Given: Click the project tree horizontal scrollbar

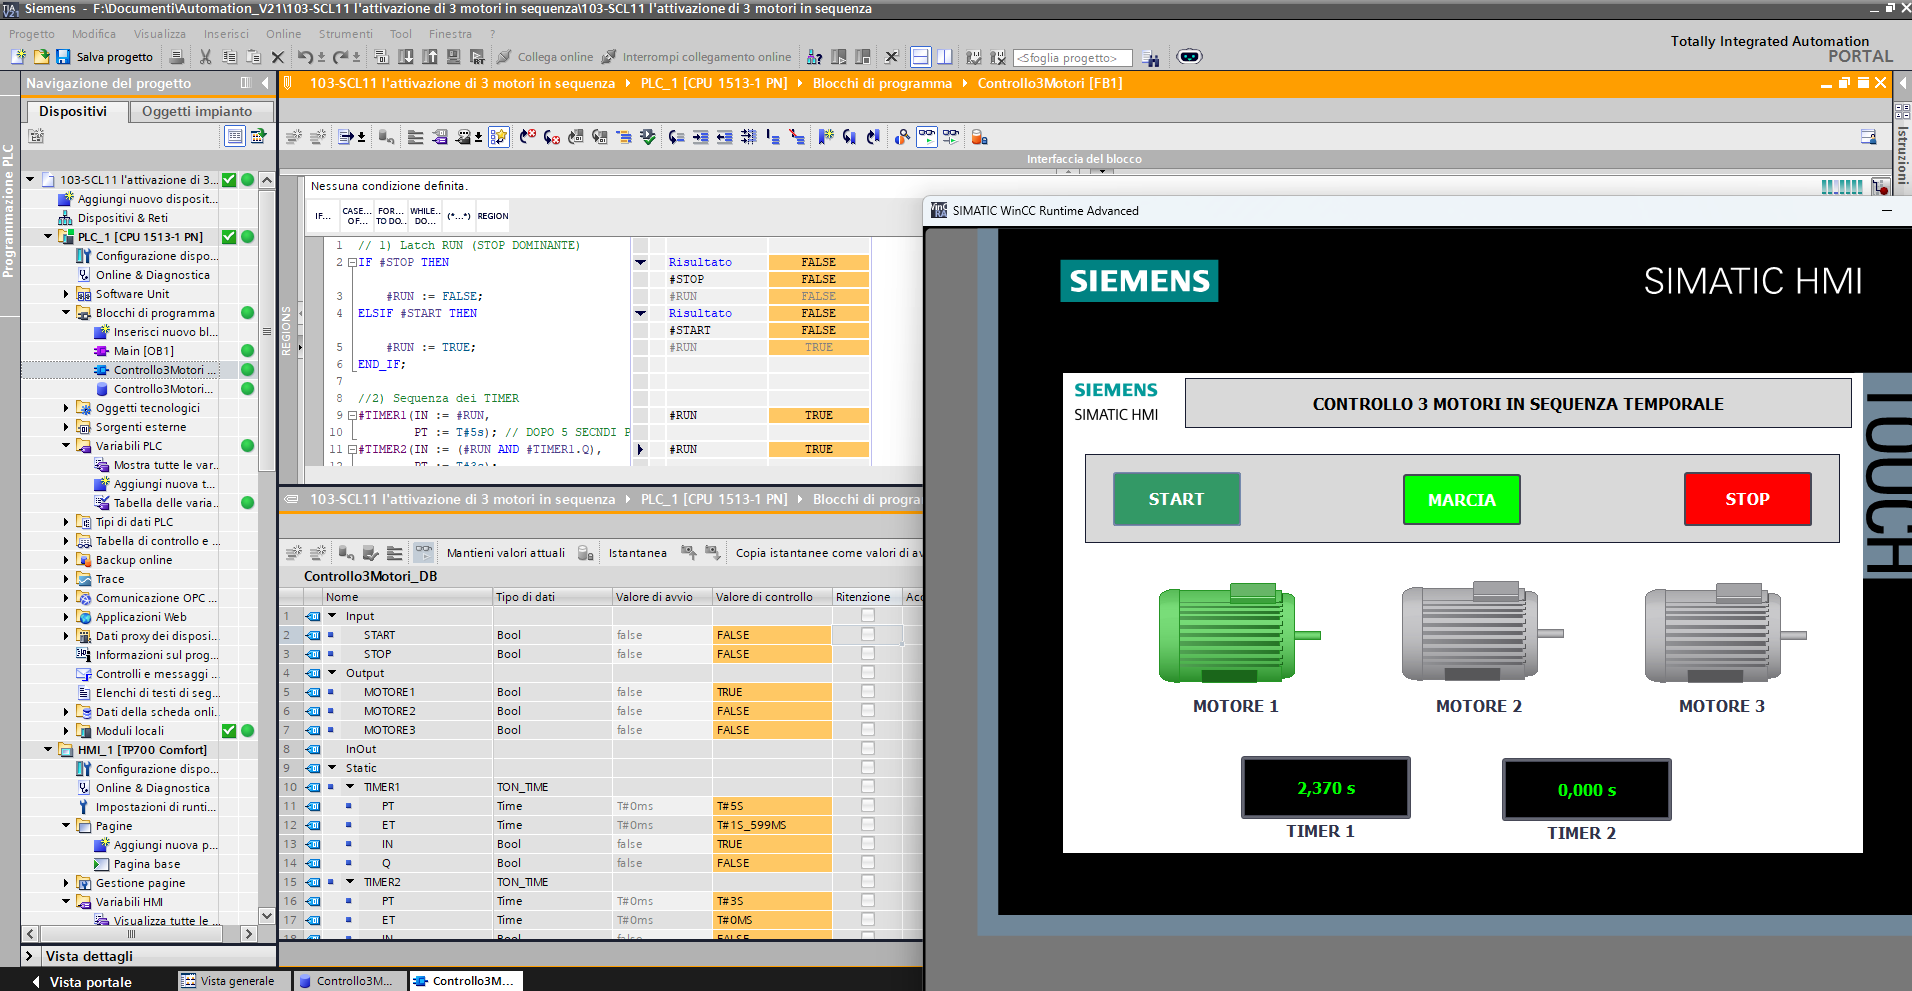Looking at the screenshot, I should [x=131, y=934].
